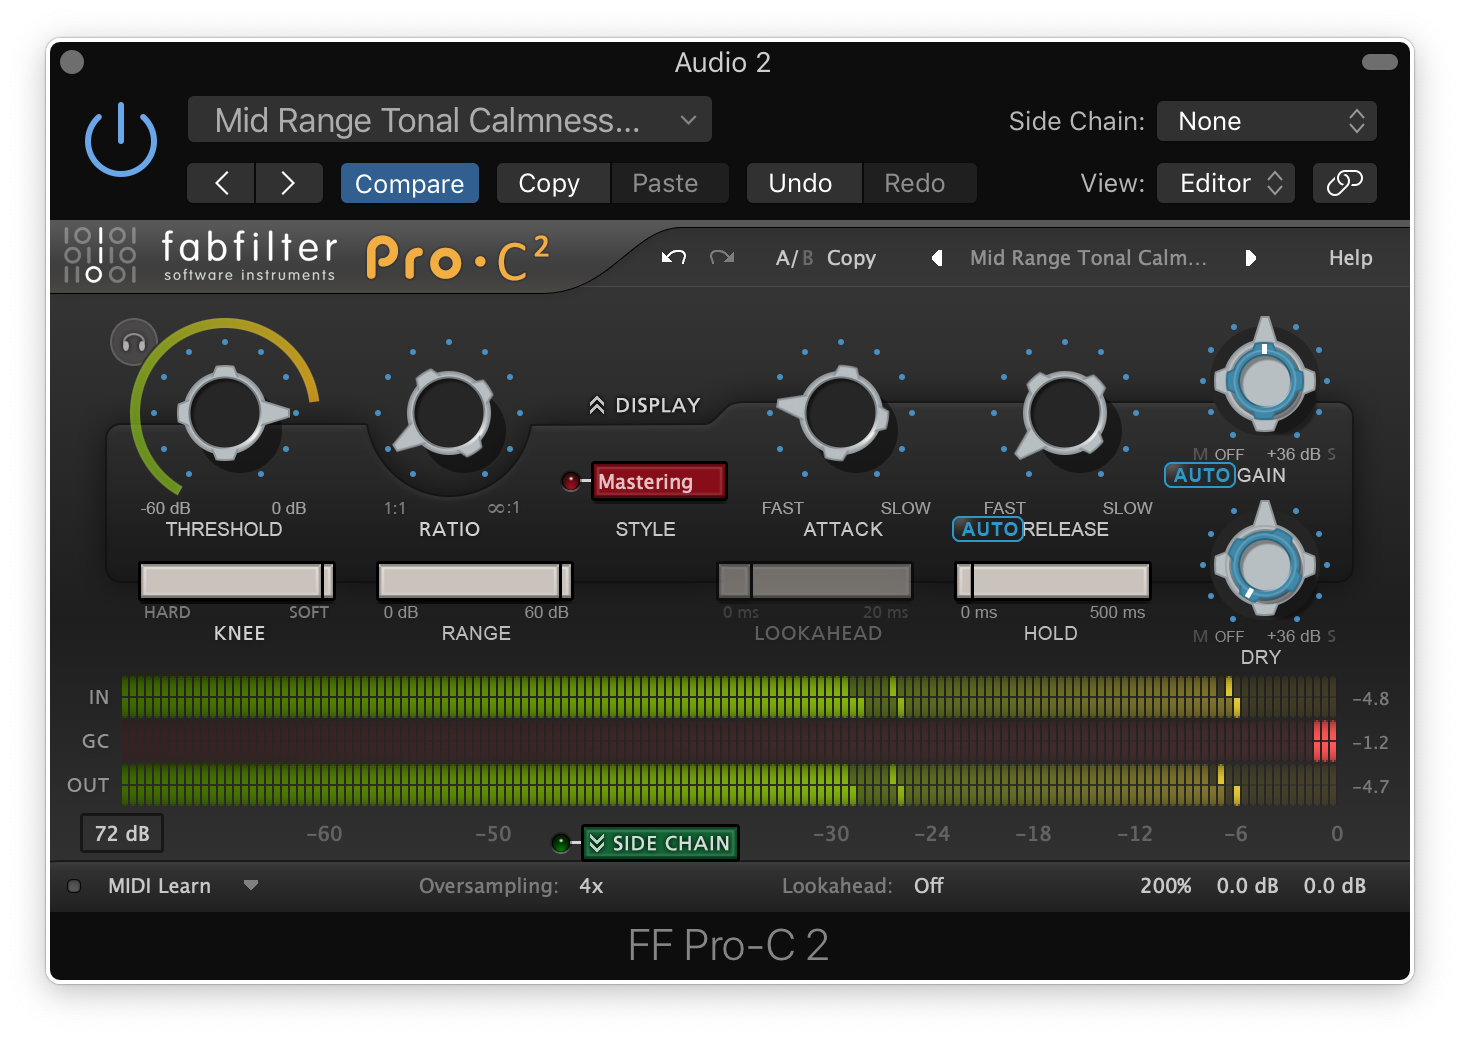Toggle the A/B state switch

794,258
